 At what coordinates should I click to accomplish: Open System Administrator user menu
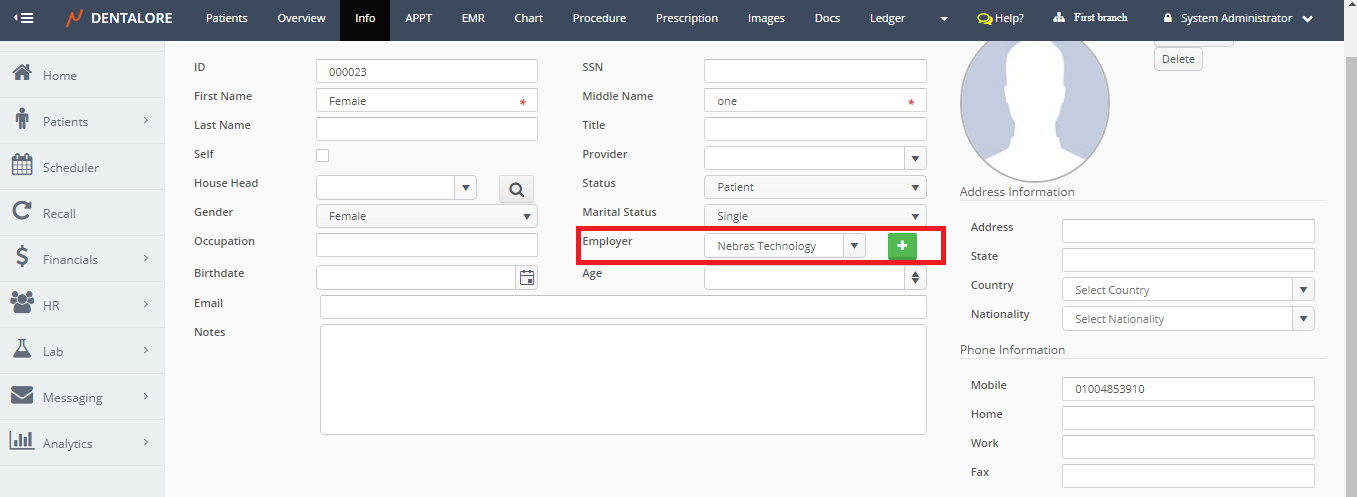1238,18
